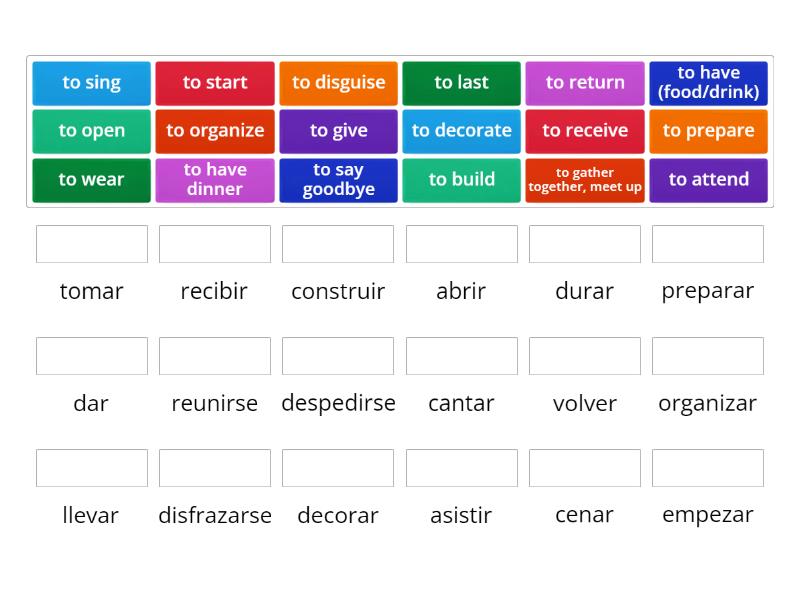The width and height of the screenshot is (800, 600).
Task: Click the 'to receive' card
Action: coord(584,131)
